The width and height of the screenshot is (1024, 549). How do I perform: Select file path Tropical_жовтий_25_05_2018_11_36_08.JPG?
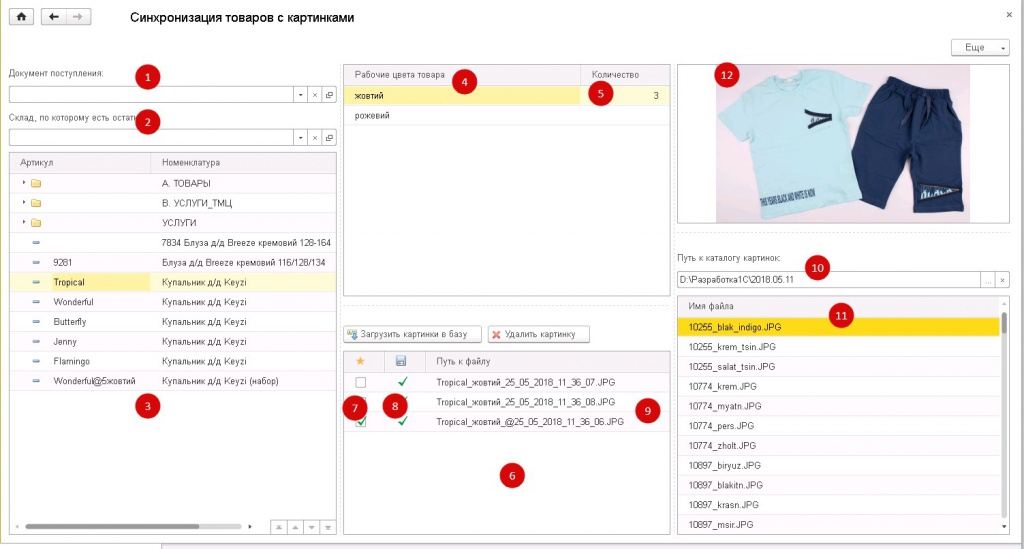526,402
